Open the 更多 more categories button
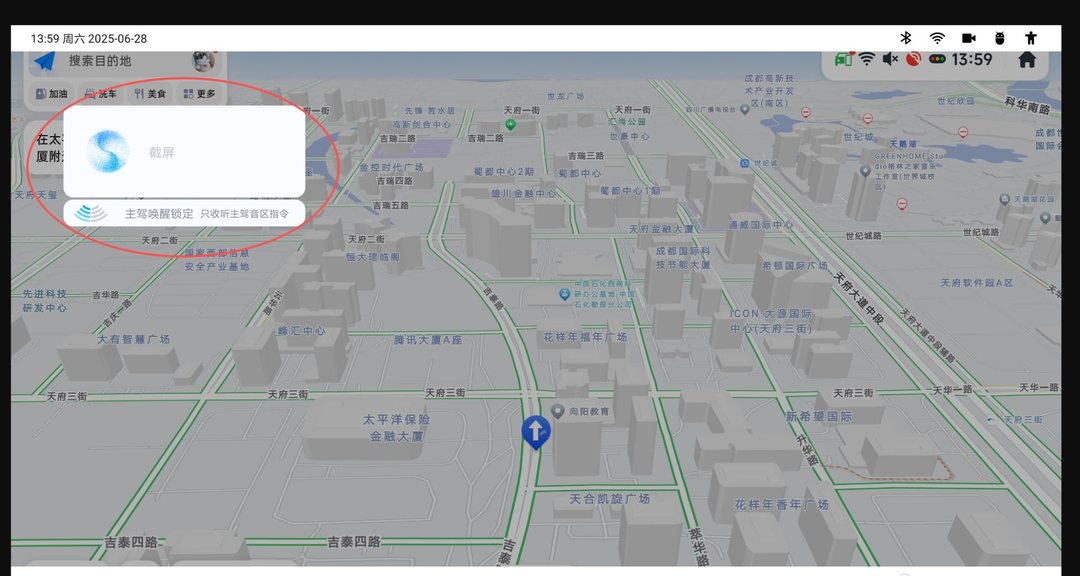 200,94
